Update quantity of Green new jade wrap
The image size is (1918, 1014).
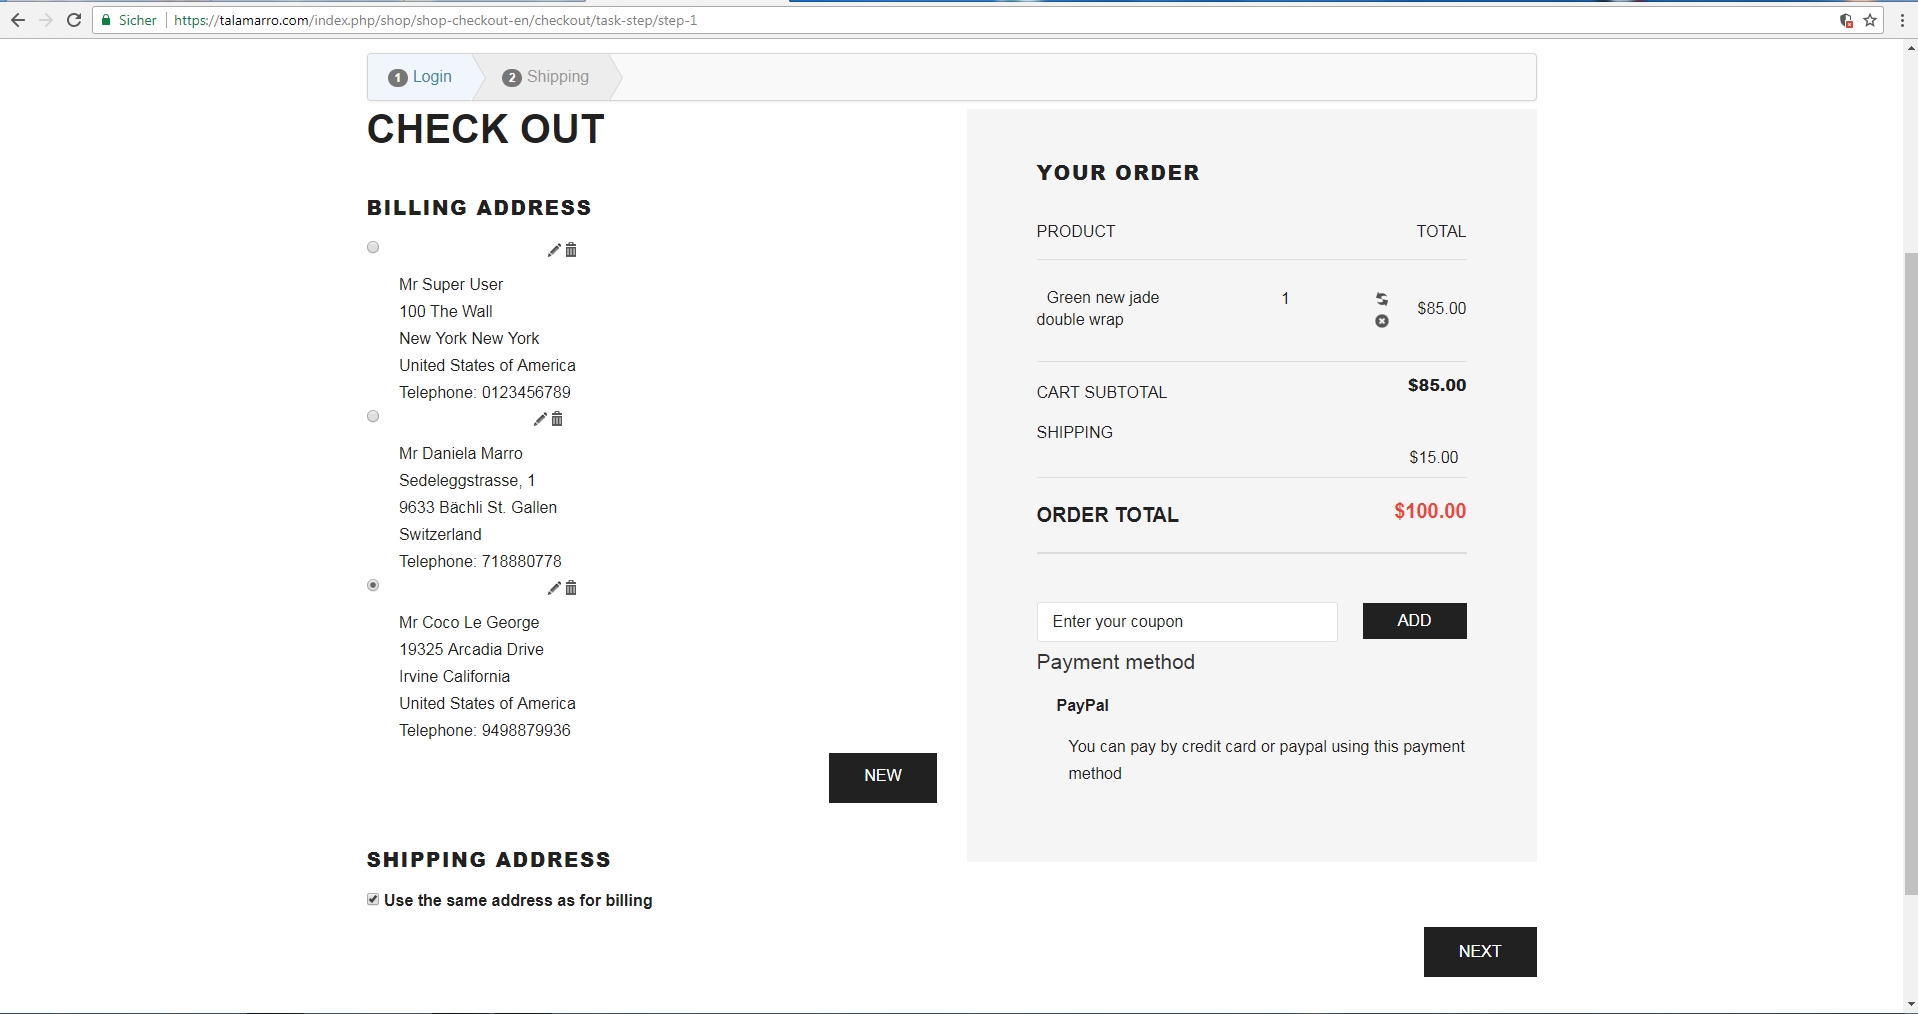click(1381, 299)
